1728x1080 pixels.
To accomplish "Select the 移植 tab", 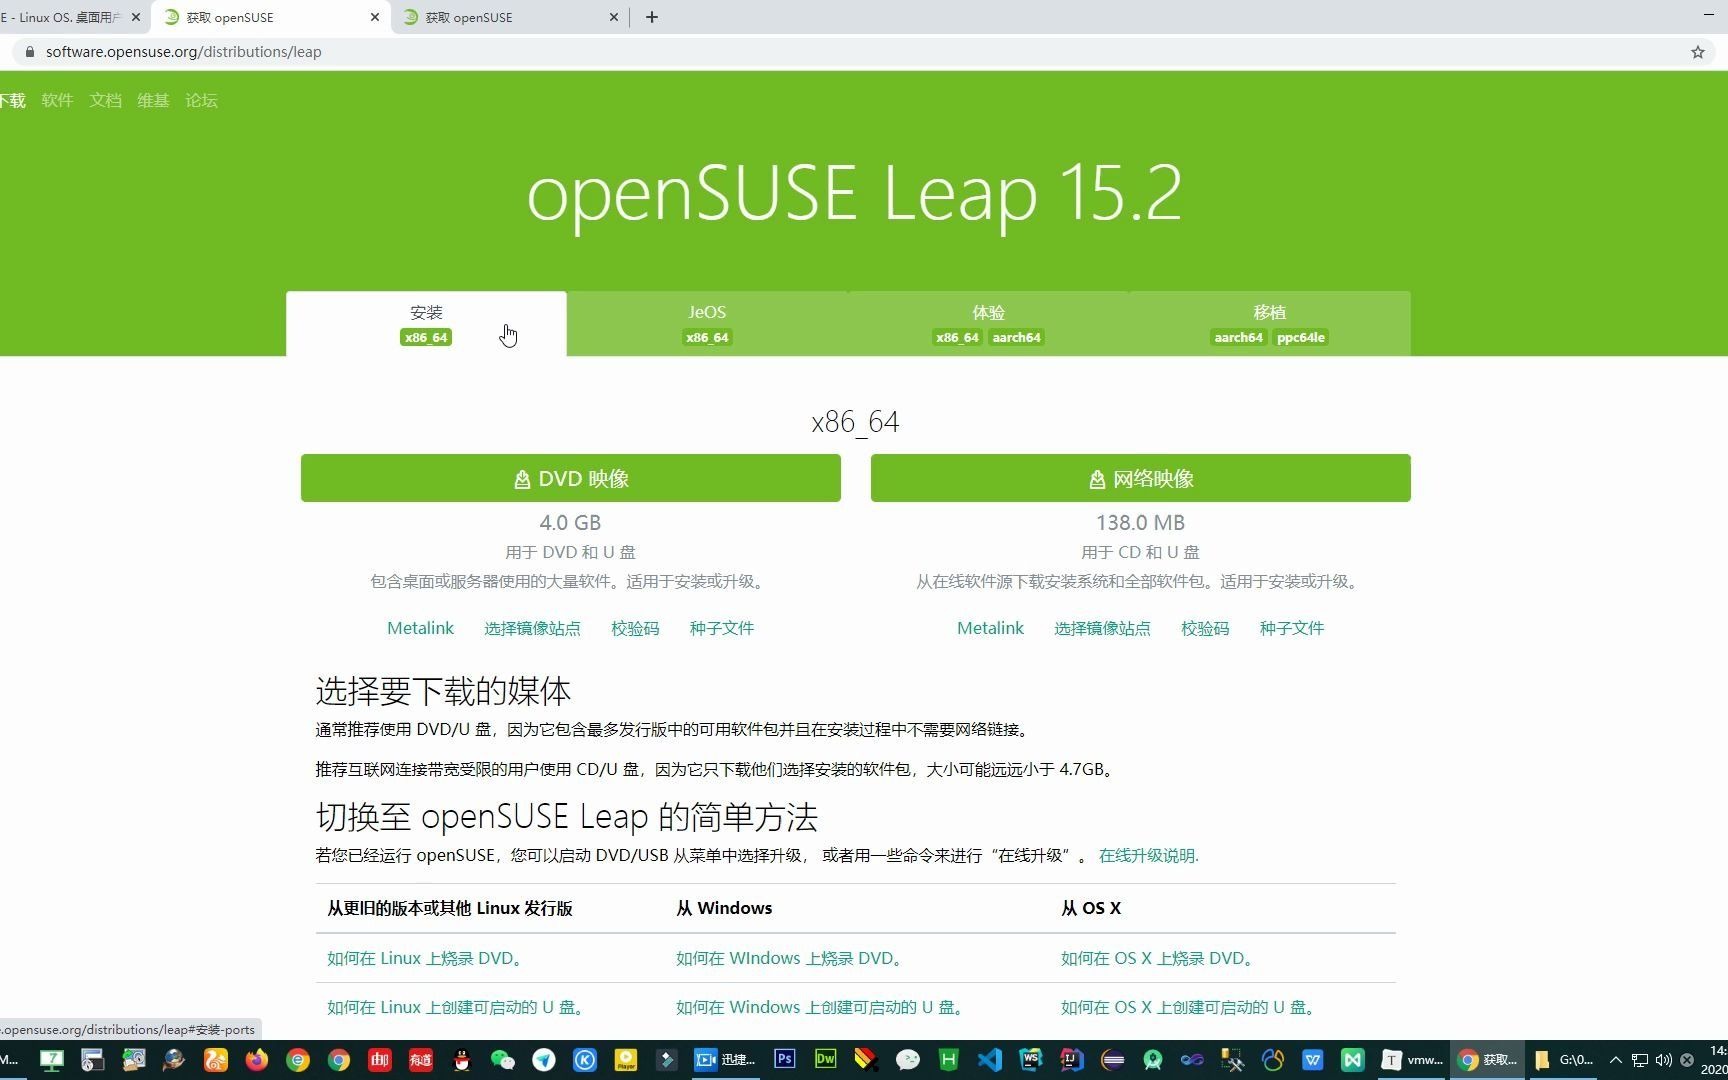I will [x=1269, y=324].
